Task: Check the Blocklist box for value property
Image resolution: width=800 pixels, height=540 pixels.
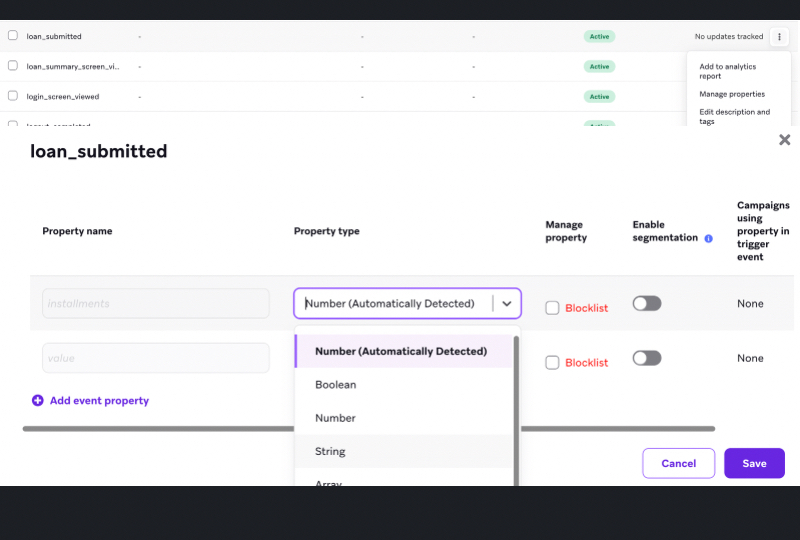Action: pos(552,363)
